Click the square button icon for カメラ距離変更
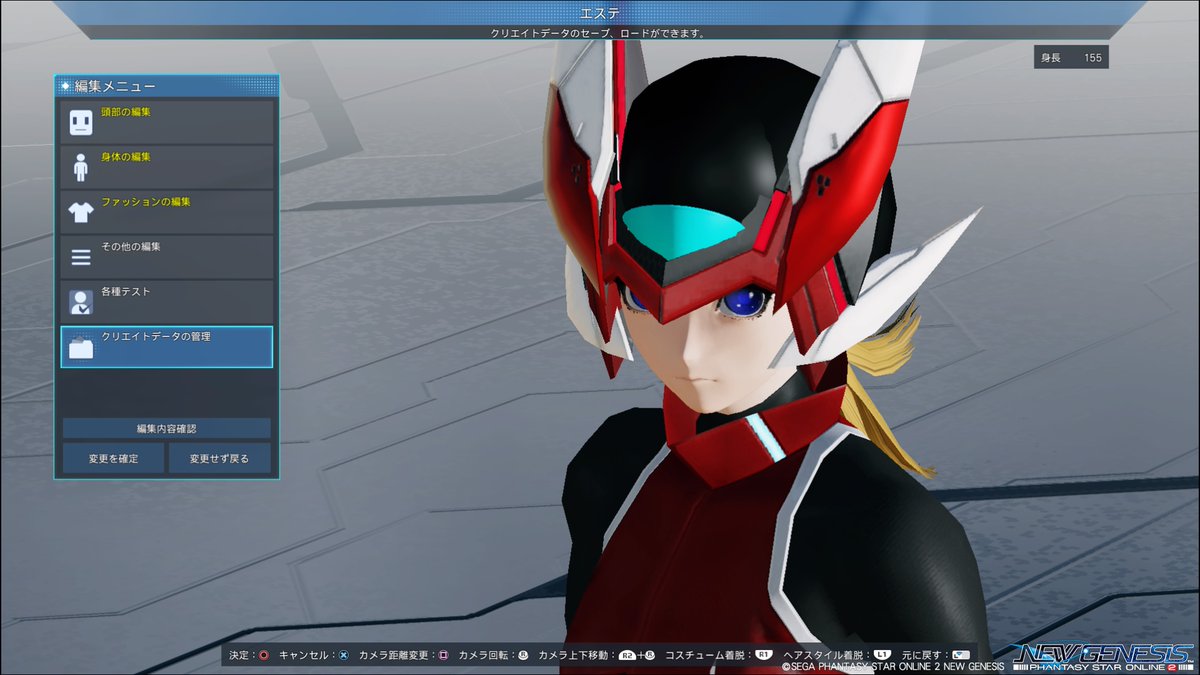Screen dimensions: 1200x675 pos(443,654)
